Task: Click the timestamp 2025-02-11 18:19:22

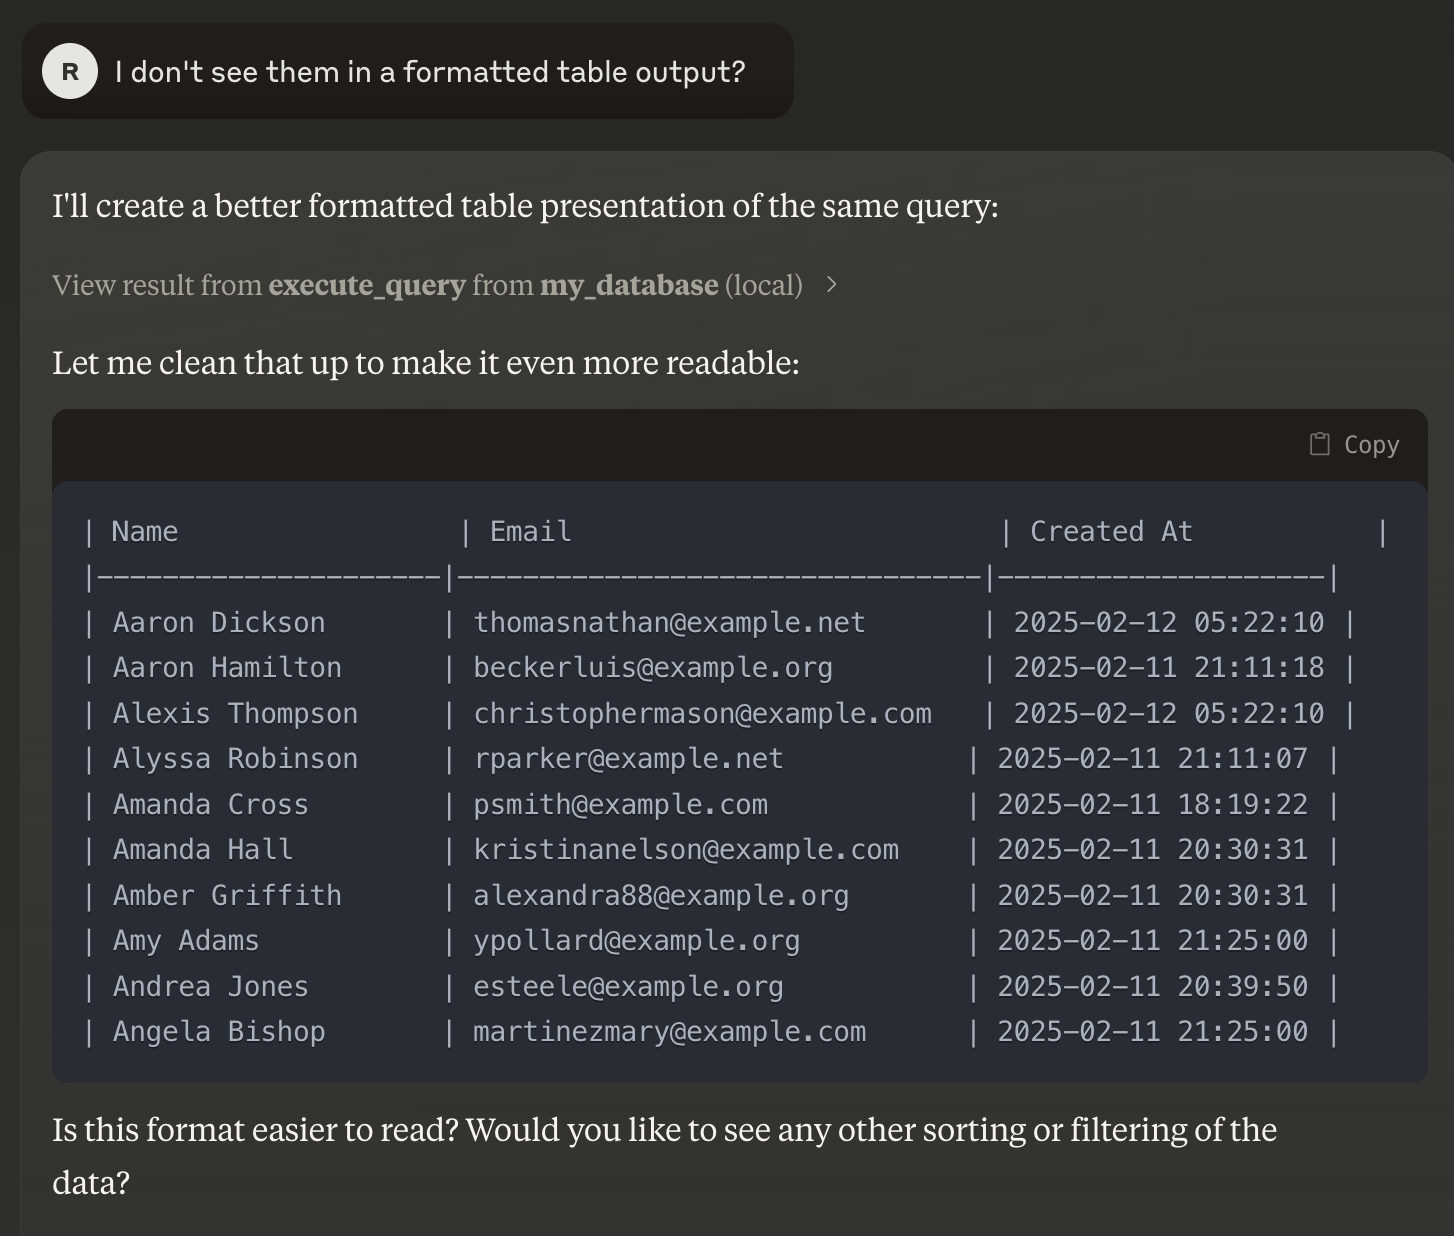Action: tap(1152, 804)
